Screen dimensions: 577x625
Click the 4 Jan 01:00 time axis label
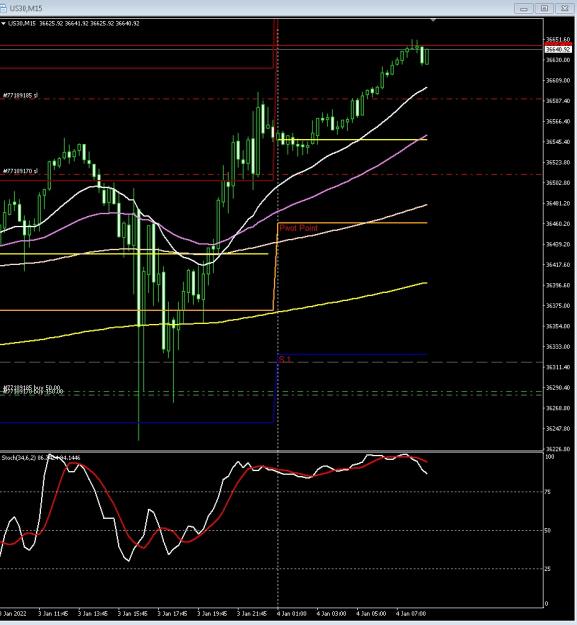pos(292,614)
